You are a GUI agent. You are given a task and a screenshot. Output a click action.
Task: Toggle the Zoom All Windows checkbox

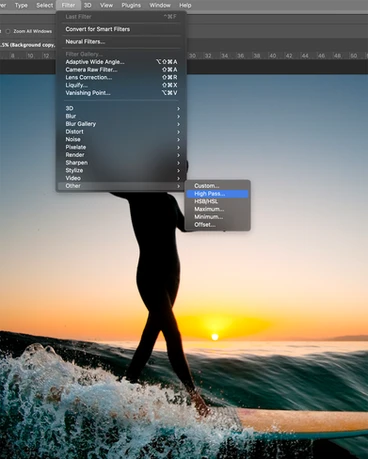click(x=8, y=31)
